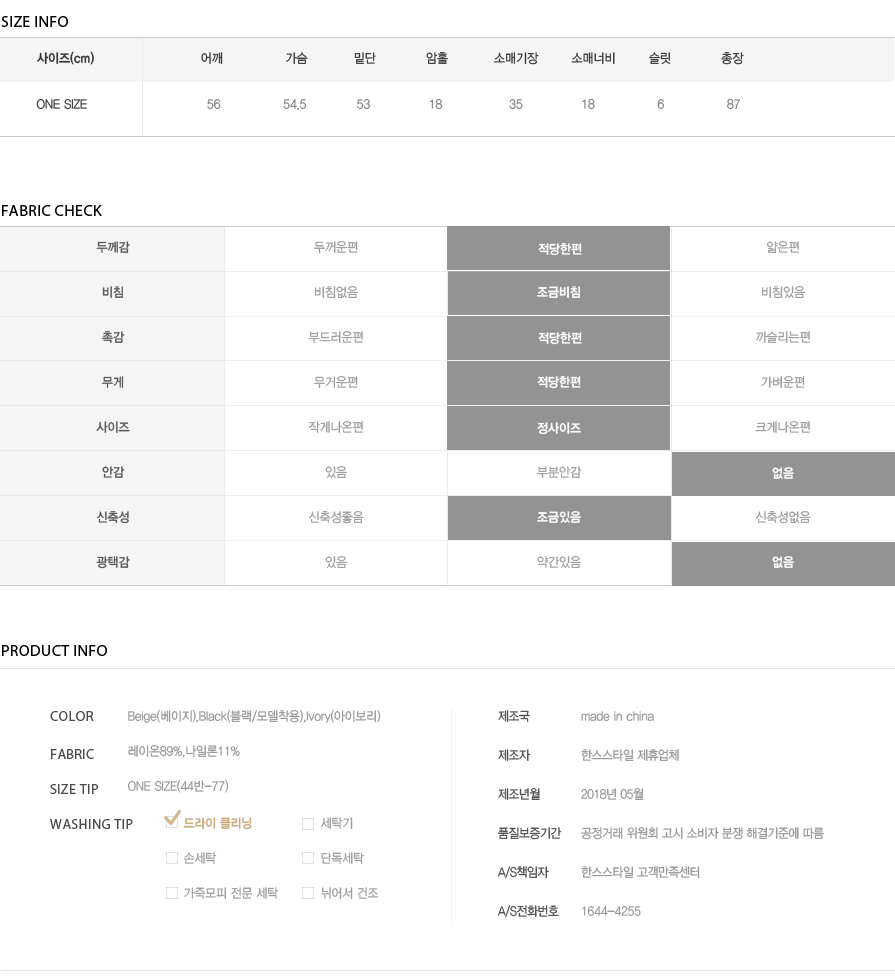Click the 사이즈(cm) table header
The width and height of the screenshot is (895, 977).
65,59
